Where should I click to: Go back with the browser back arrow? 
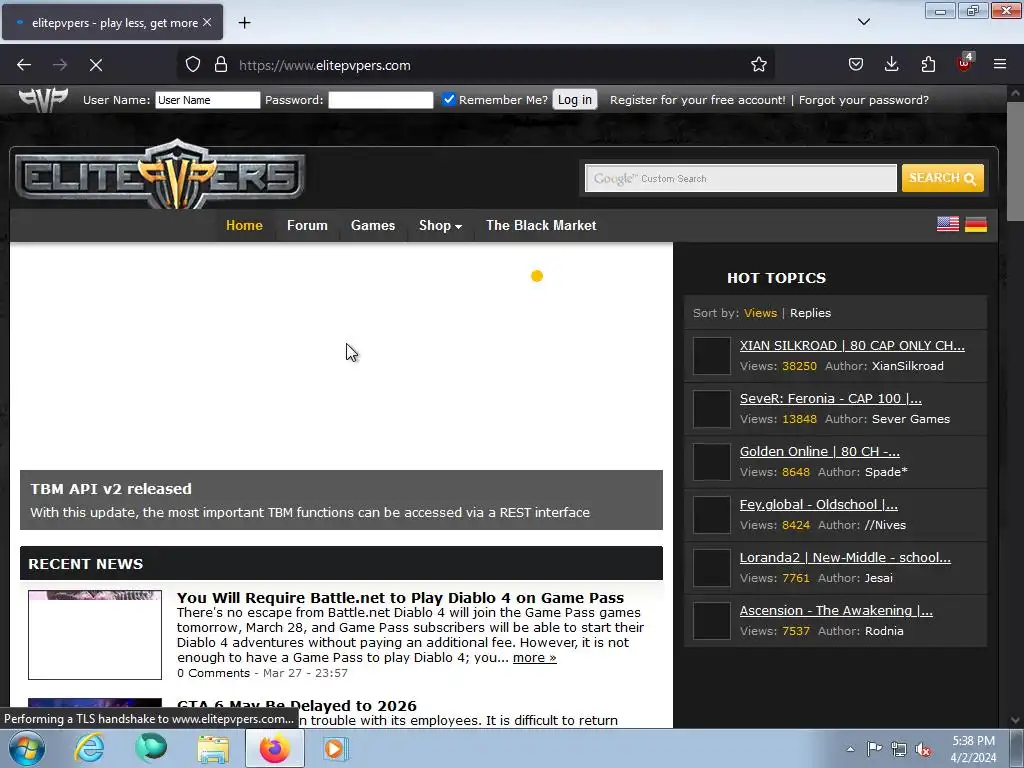[x=24, y=65]
